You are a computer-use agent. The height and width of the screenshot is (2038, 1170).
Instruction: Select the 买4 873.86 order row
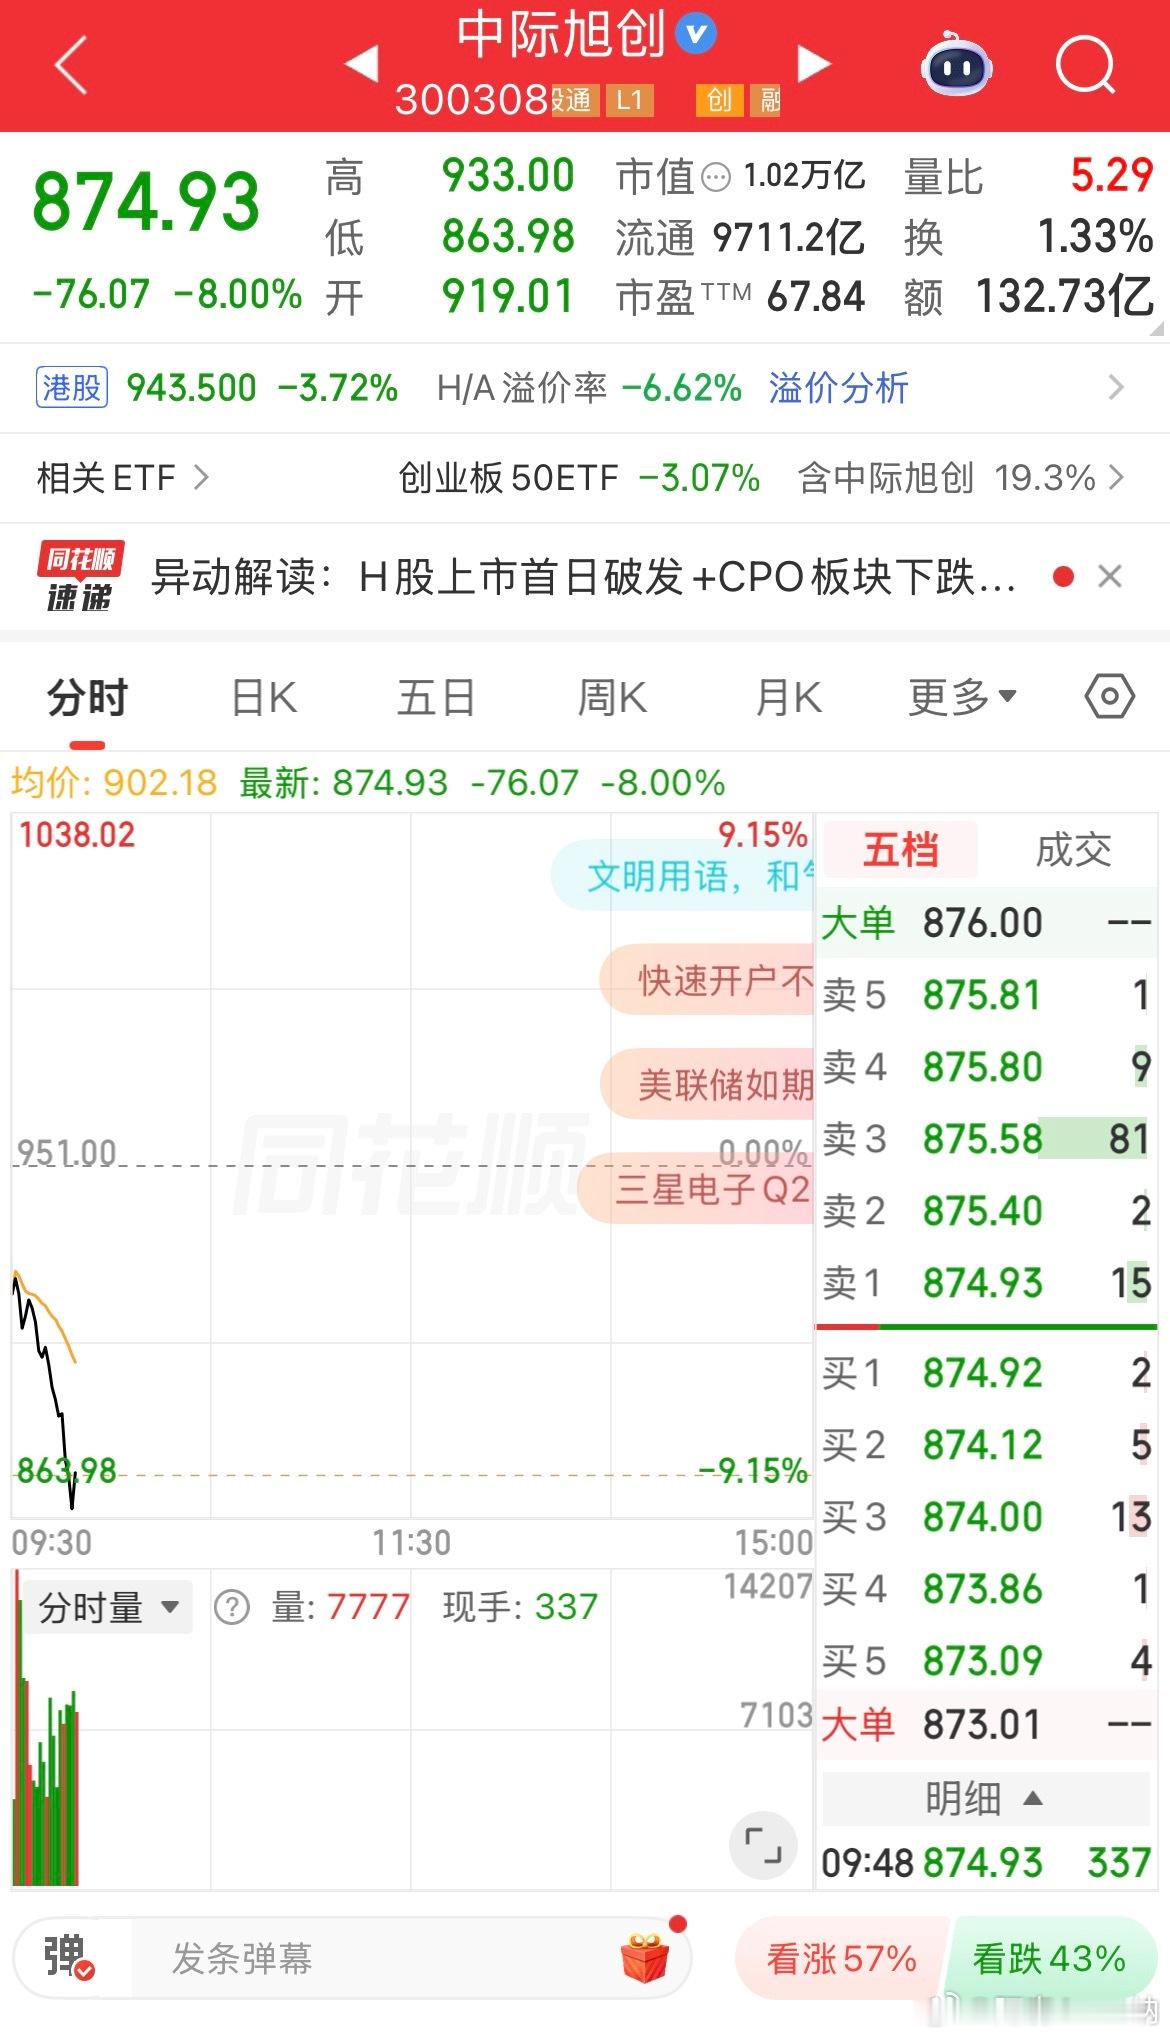pos(986,1589)
